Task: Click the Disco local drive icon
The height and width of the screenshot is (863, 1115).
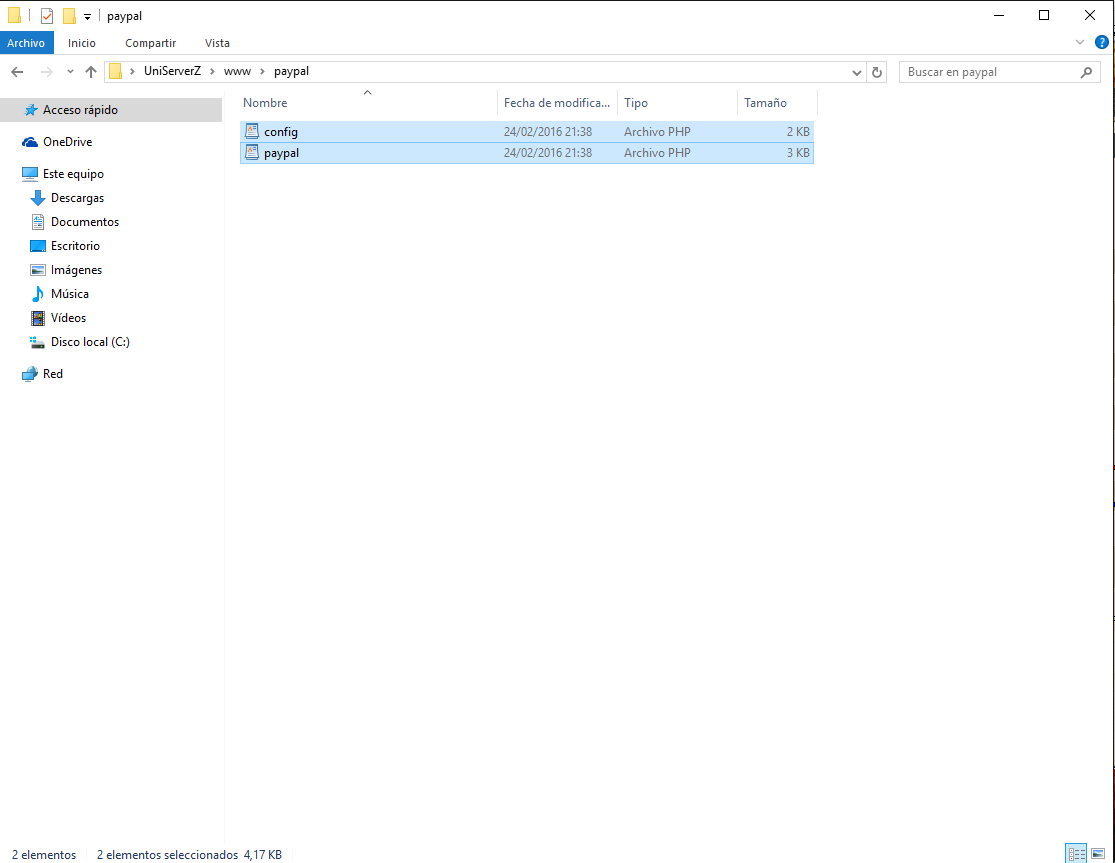Action: click(x=37, y=342)
